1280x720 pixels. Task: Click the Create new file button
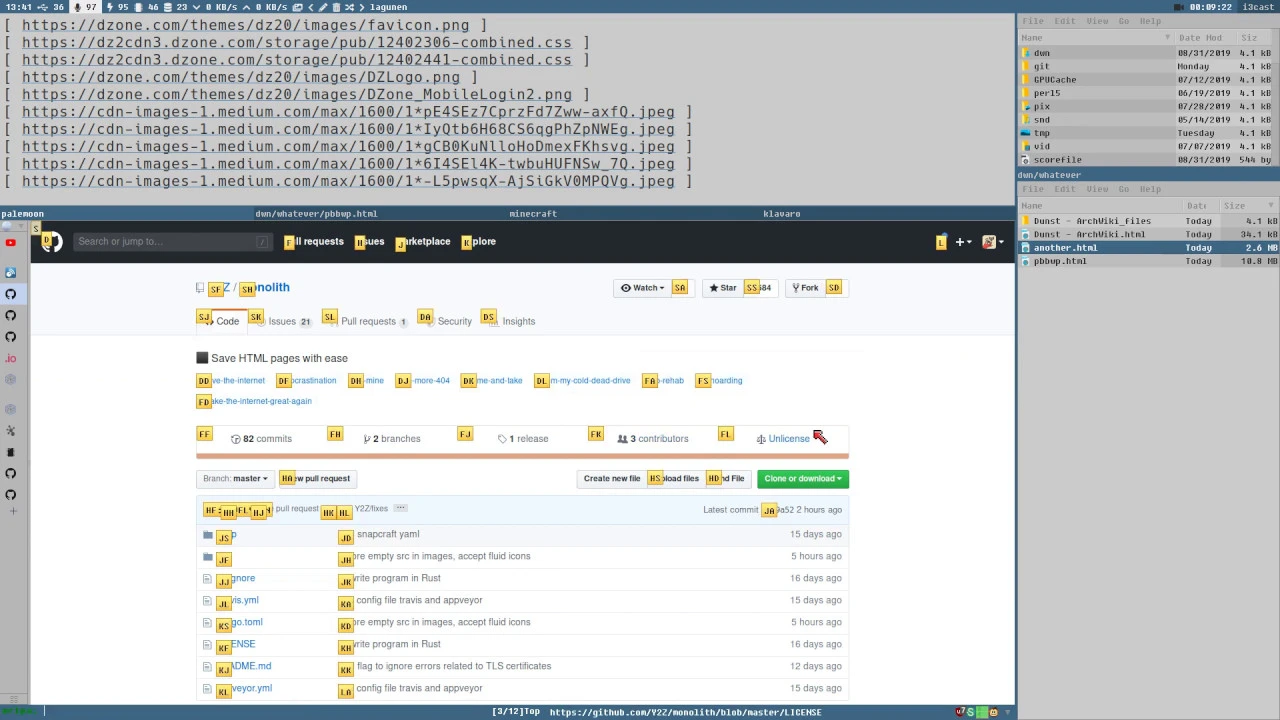612,479
